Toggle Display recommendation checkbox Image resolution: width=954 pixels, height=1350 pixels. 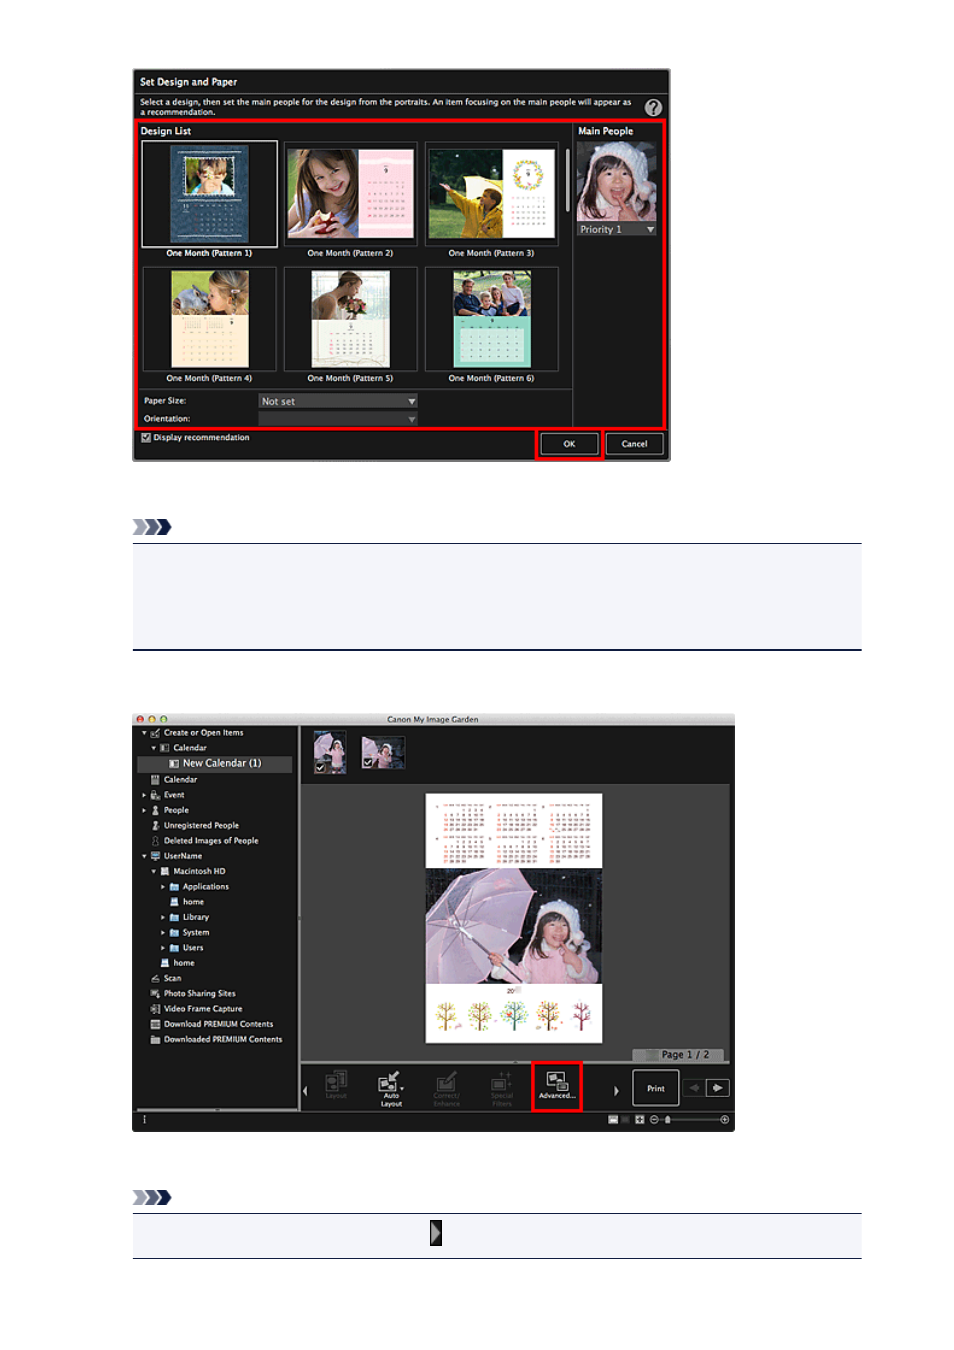146,438
